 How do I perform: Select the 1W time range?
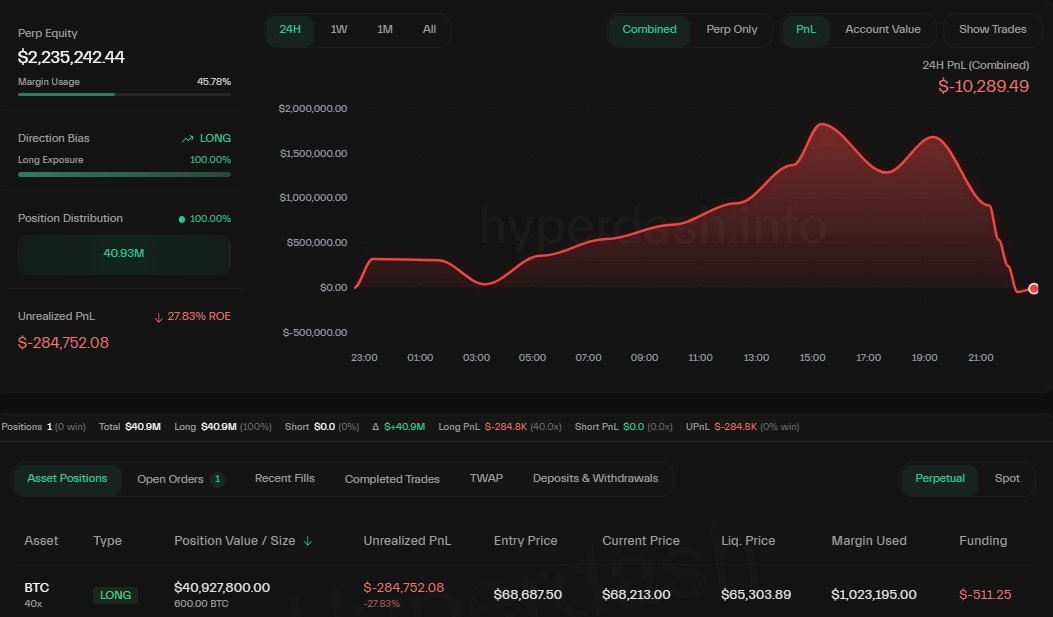(339, 29)
